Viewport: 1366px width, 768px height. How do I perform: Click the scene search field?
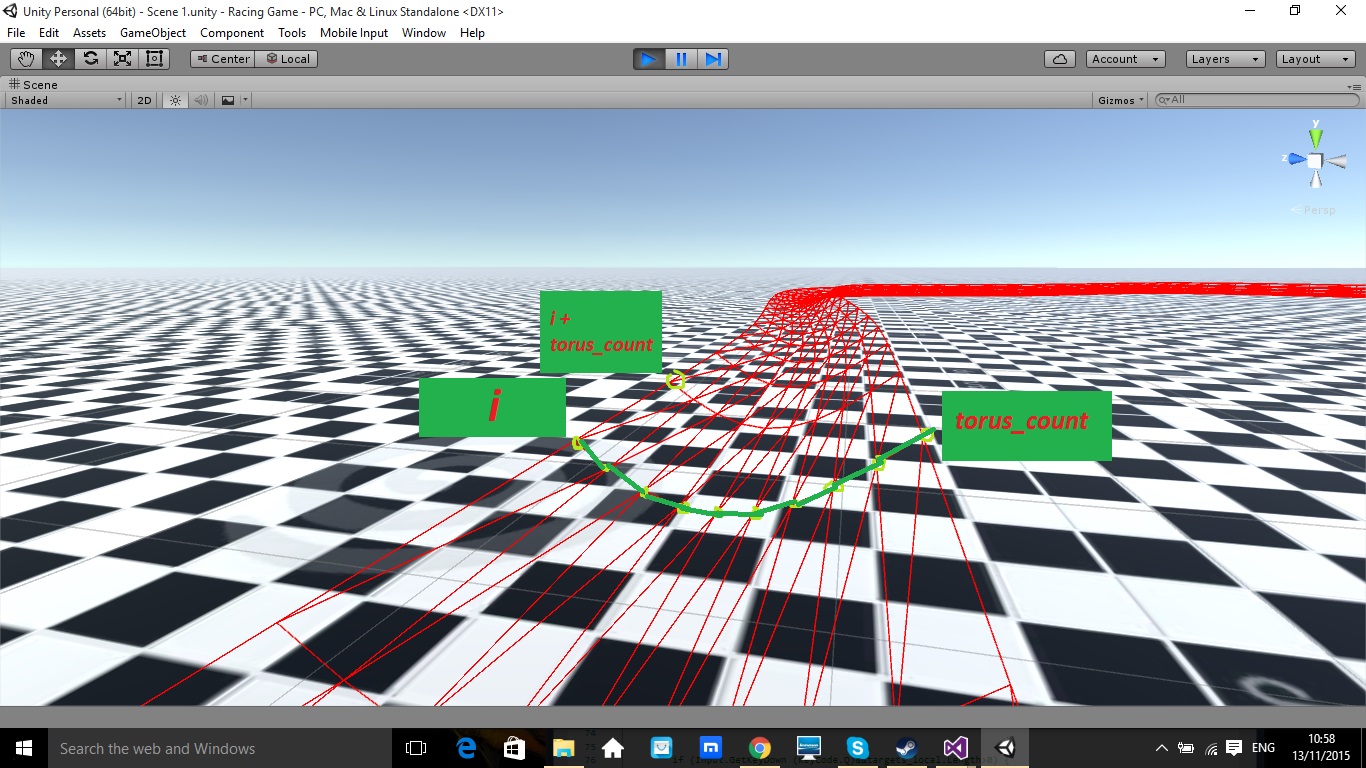[x=1257, y=100]
